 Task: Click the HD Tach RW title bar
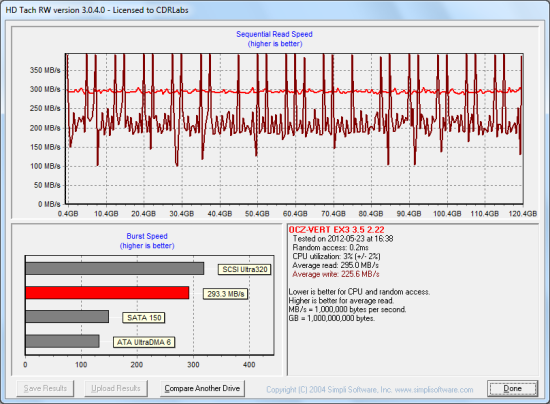pos(275,10)
